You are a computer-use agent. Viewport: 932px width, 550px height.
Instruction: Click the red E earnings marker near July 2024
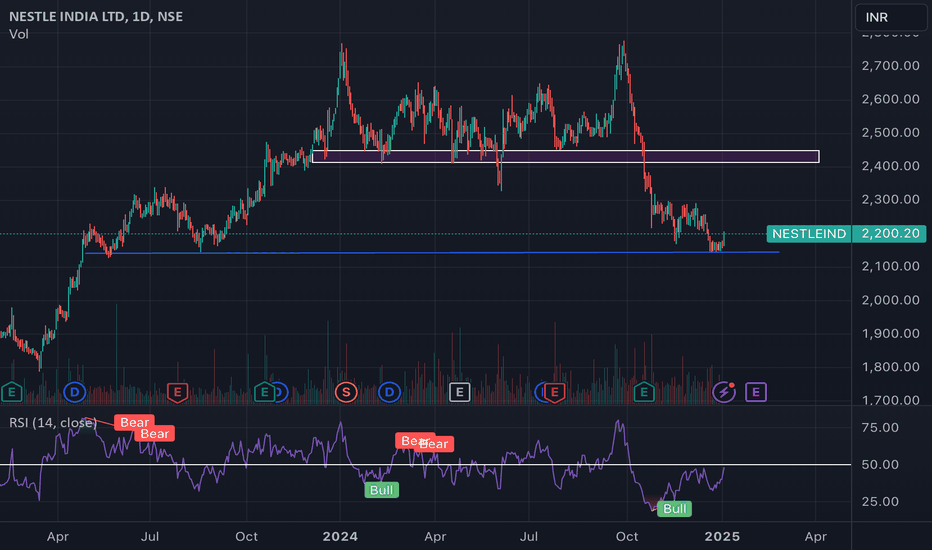click(x=555, y=392)
